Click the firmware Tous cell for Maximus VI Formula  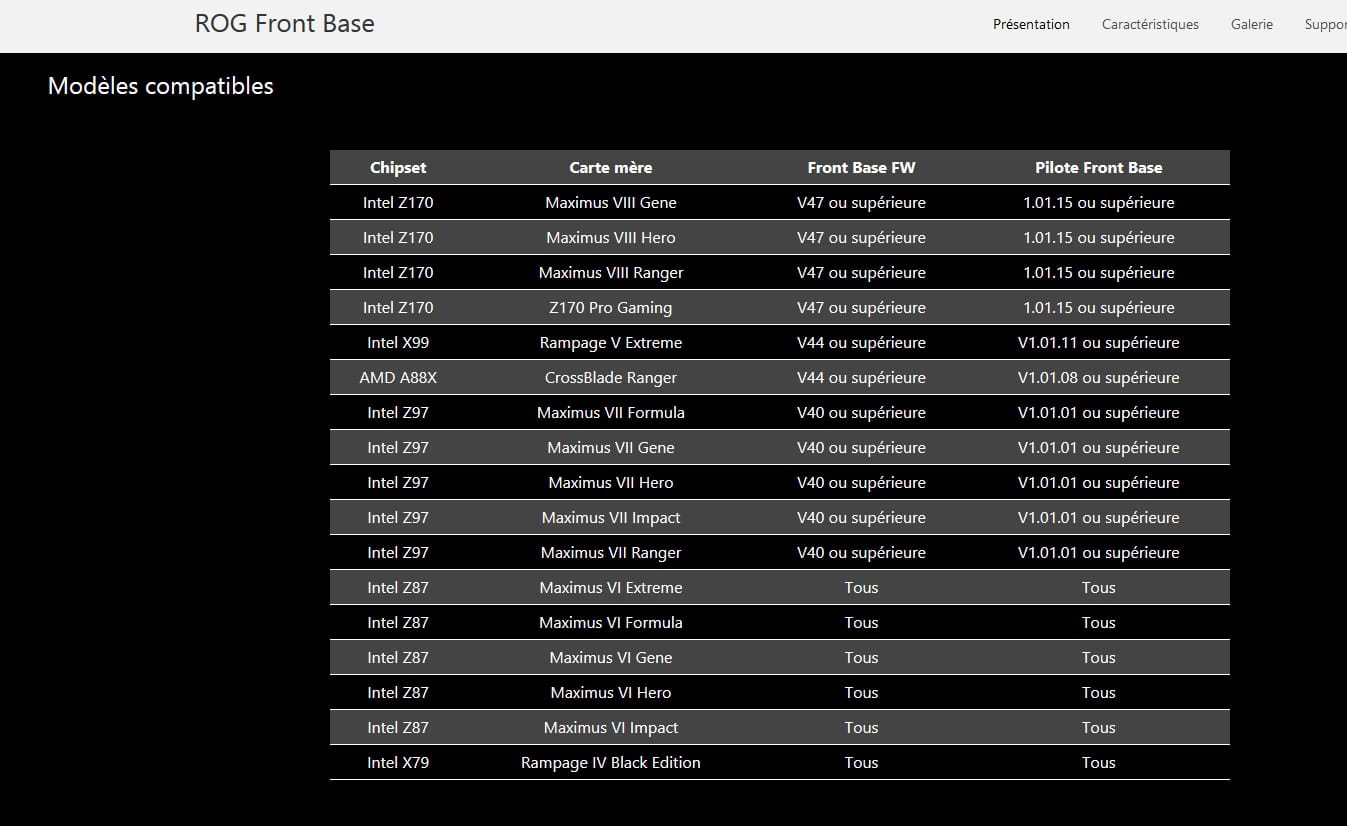(861, 623)
